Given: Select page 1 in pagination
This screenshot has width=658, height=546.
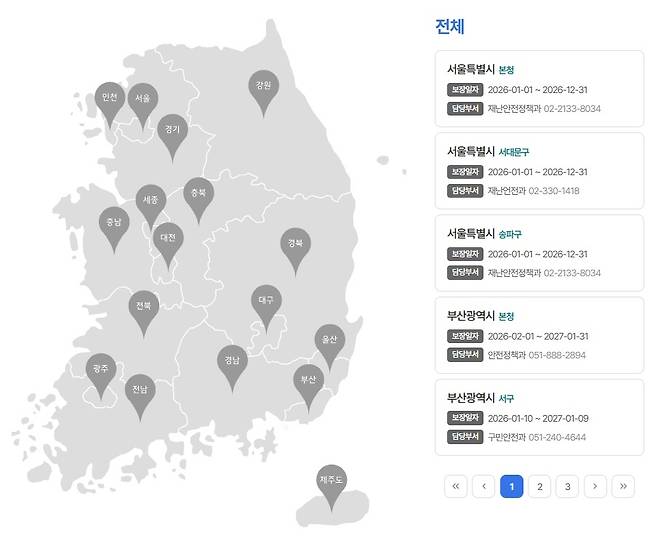Looking at the screenshot, I should (x=512, y=486).
